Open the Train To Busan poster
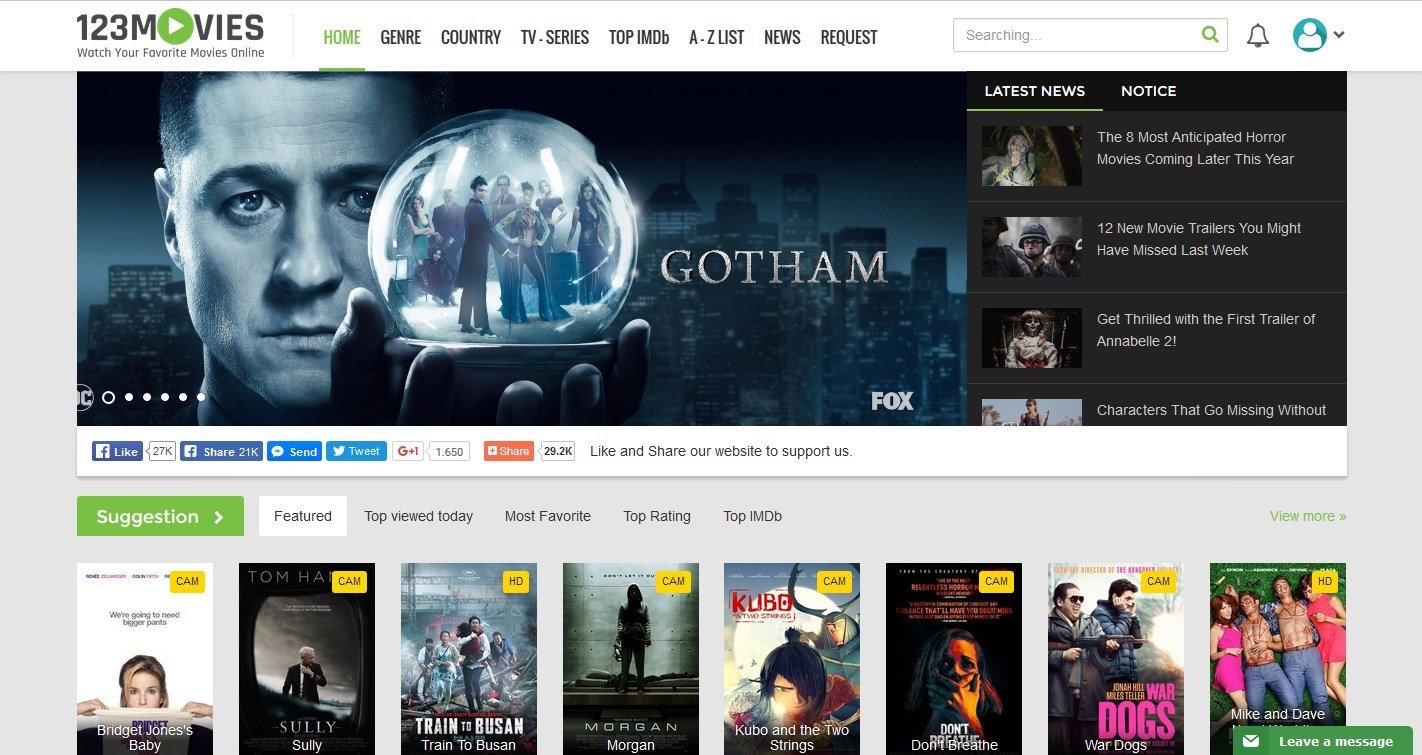The height and width of the screenshot is (755, 1422). (x=469, y=659)
